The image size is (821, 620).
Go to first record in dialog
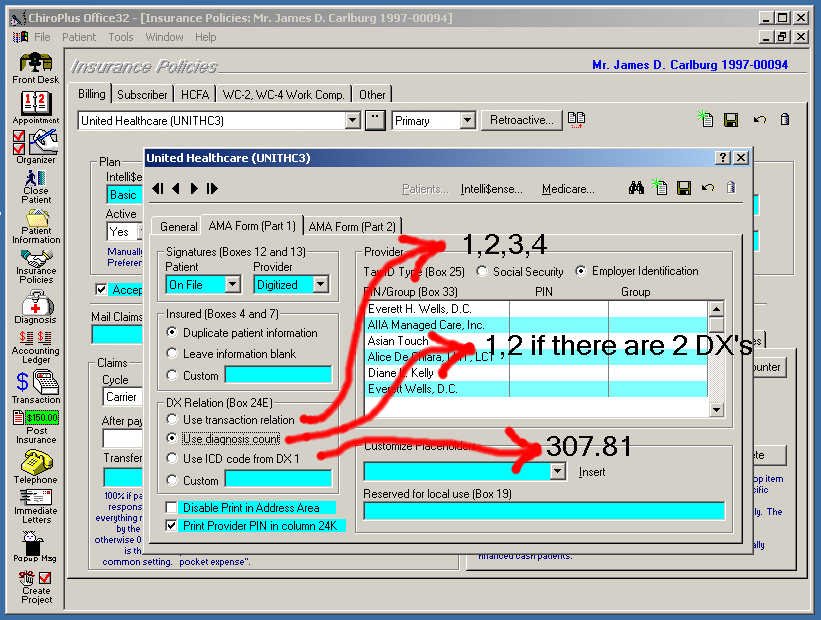pos(158,189)
